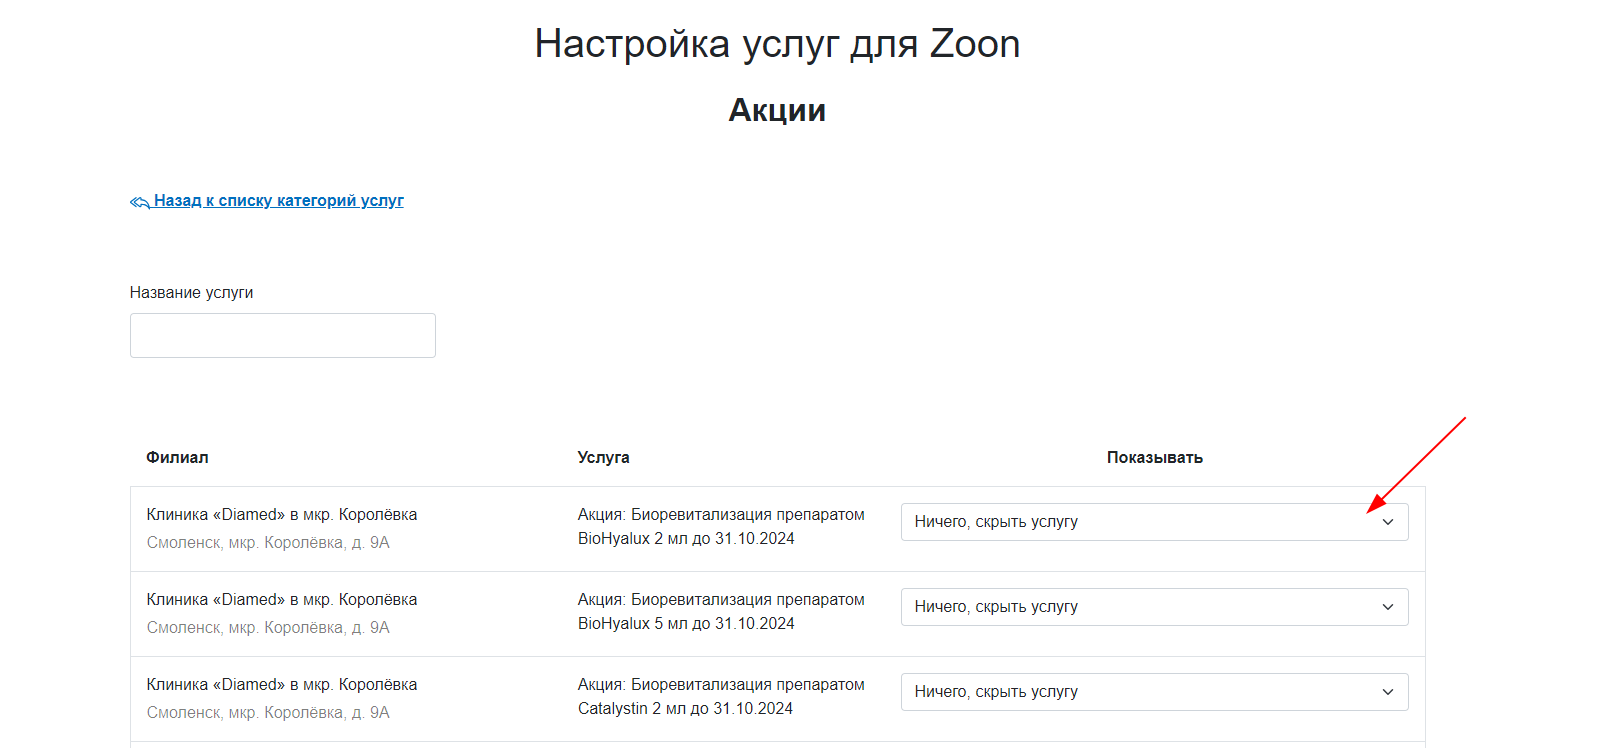Click clinic address in Catalystin 2 мл row
Image resolution: width=1601 pixels, height=748 pixels.
pos(268,713)
